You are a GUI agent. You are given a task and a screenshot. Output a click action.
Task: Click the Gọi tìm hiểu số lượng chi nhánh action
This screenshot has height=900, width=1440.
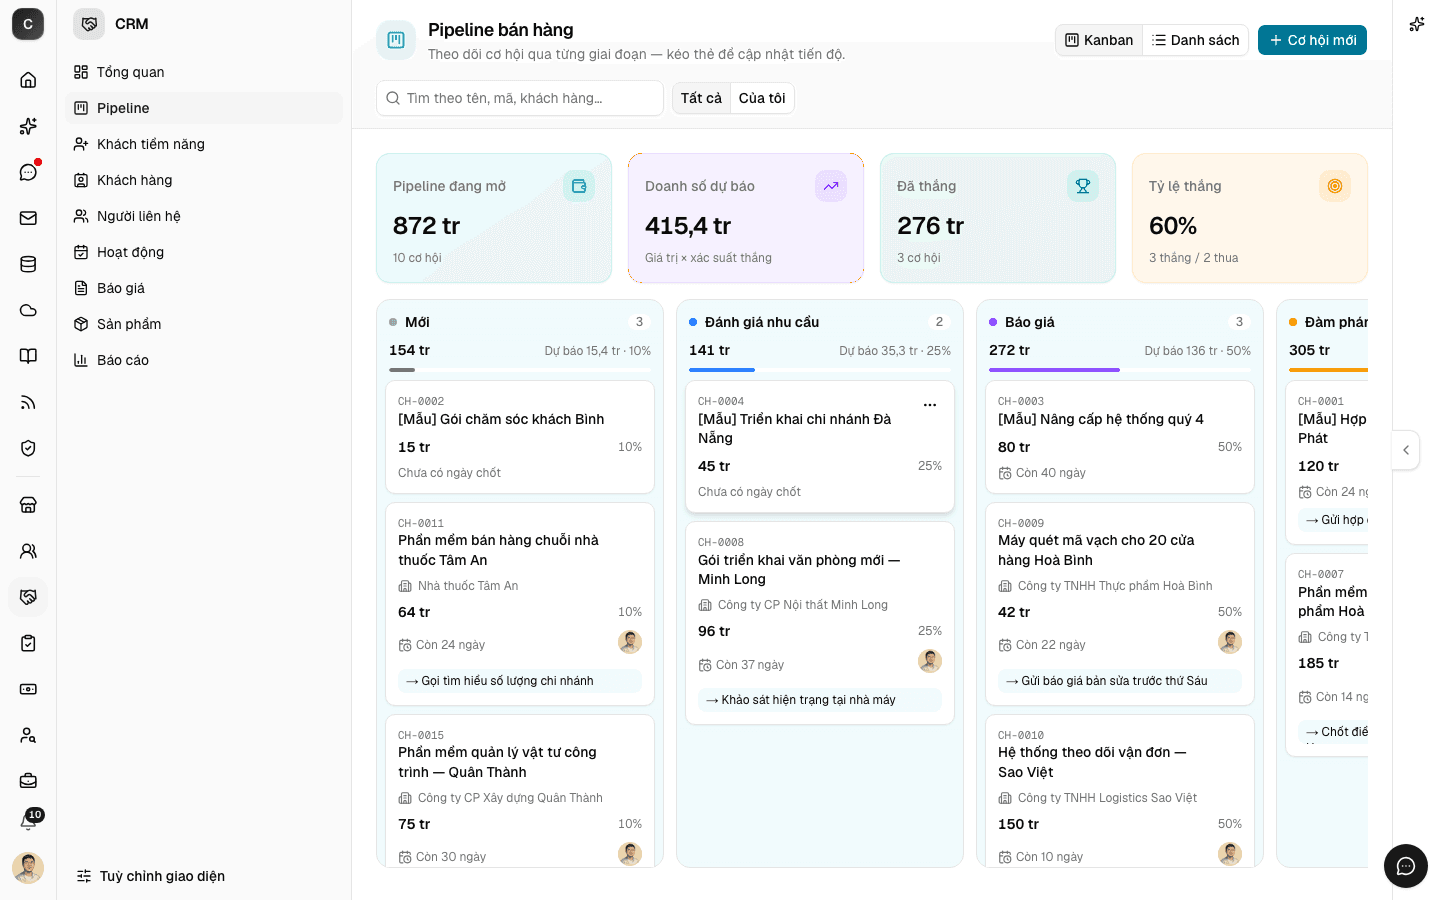(520, 681)
